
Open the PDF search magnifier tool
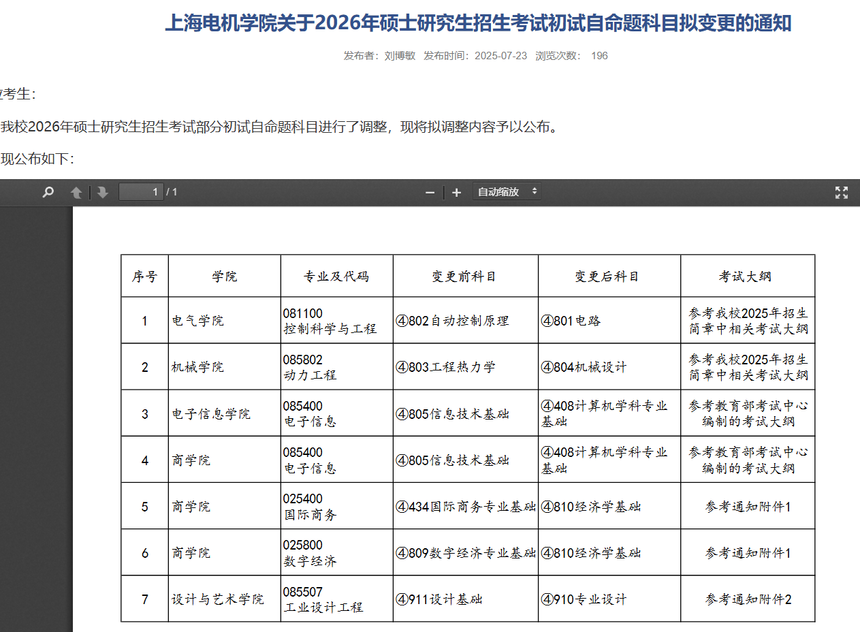pos(47,192)
